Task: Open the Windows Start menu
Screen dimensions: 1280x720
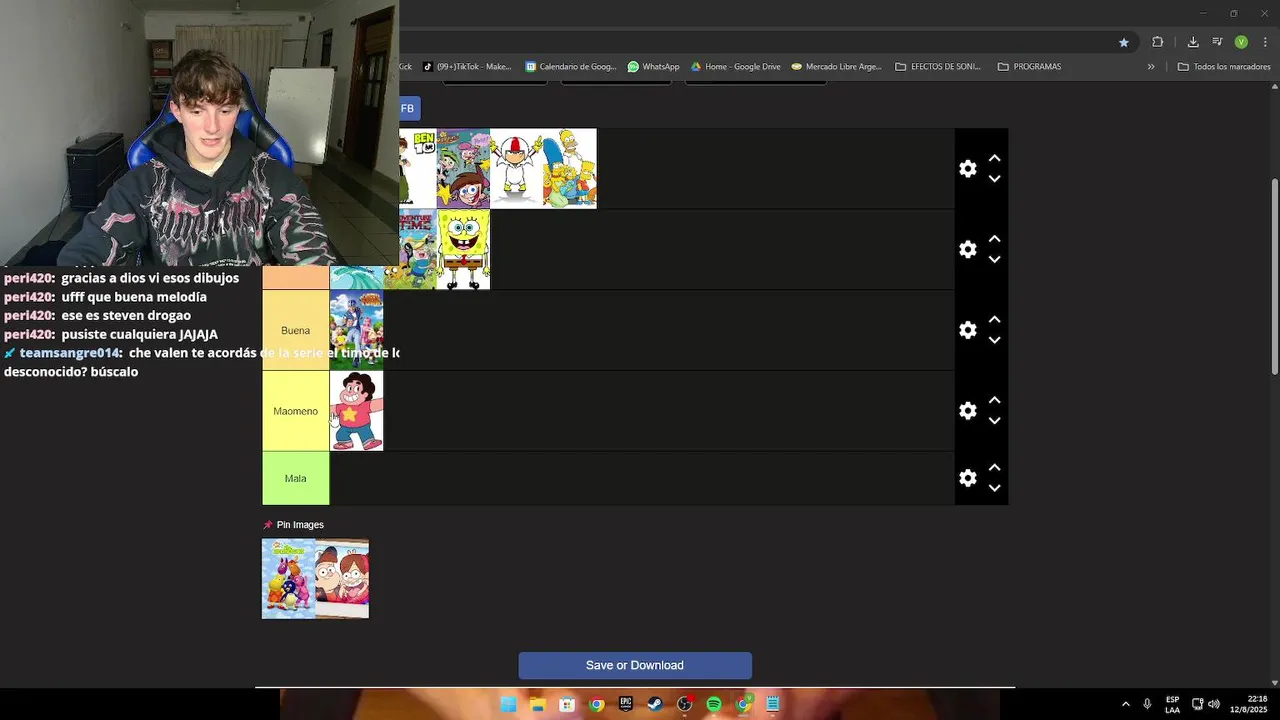Action: pyautogui.click(x=508, y=704)
